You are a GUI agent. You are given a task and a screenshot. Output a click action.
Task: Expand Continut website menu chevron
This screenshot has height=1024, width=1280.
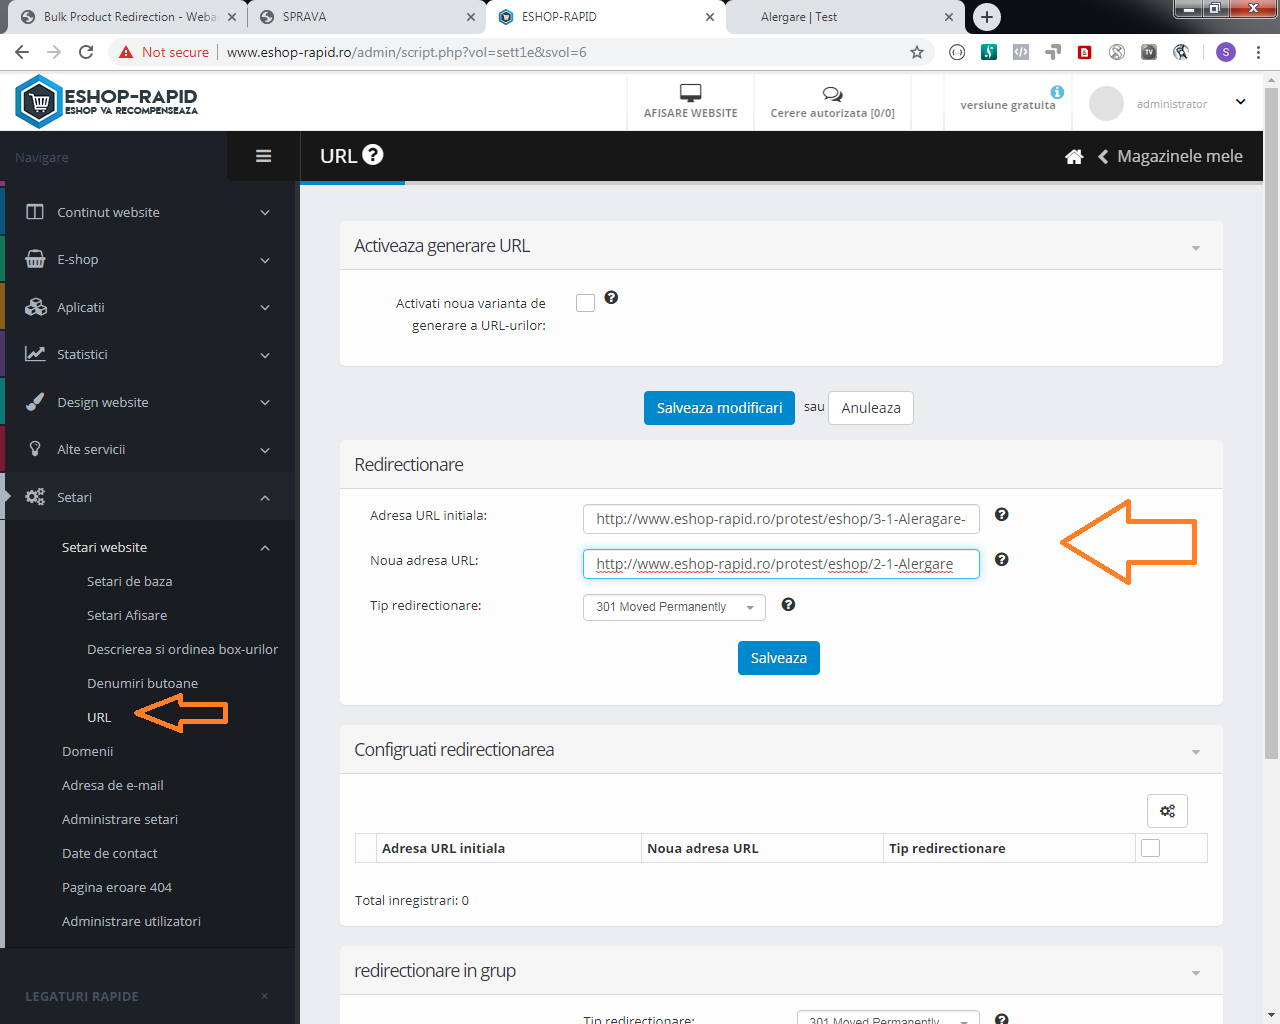(265, 212)
